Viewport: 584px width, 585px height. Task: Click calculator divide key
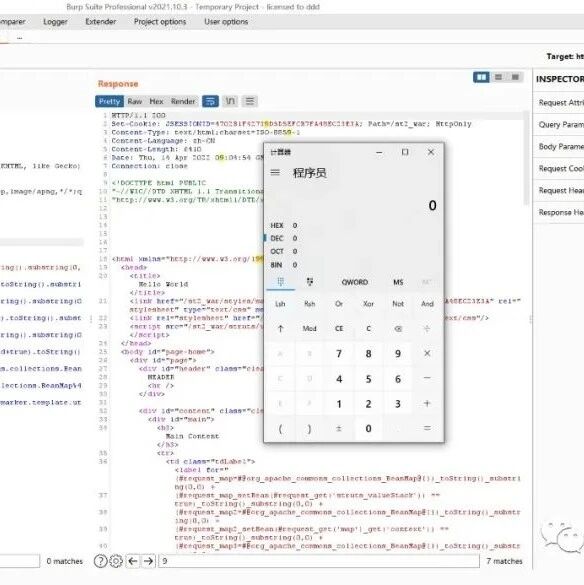[427, 329]
